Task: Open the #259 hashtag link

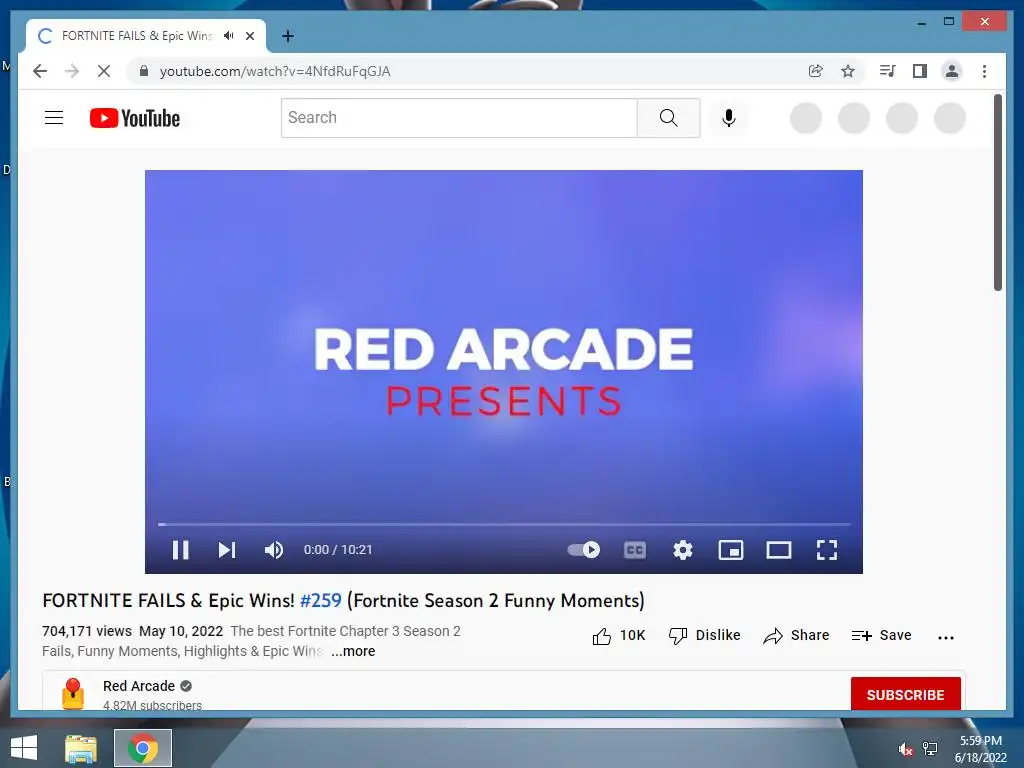Action: coord(321,600)
